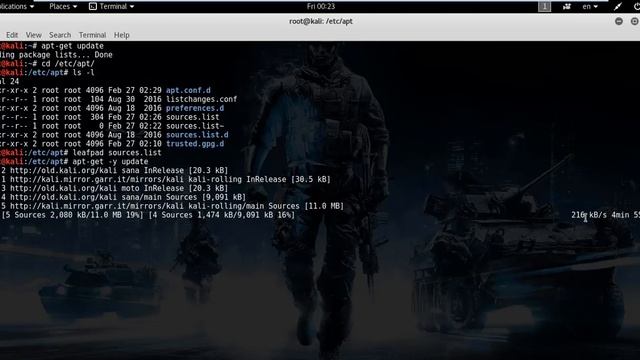Click the 'sources.list.d' directory name
The image size is (640, 360).
click(x=197, y=135)
